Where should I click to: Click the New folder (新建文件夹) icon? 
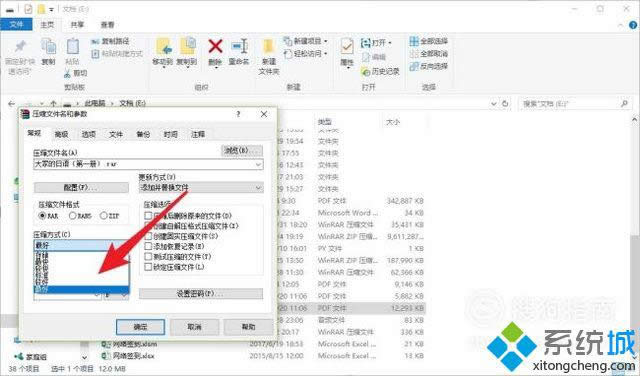pos(269,47)
